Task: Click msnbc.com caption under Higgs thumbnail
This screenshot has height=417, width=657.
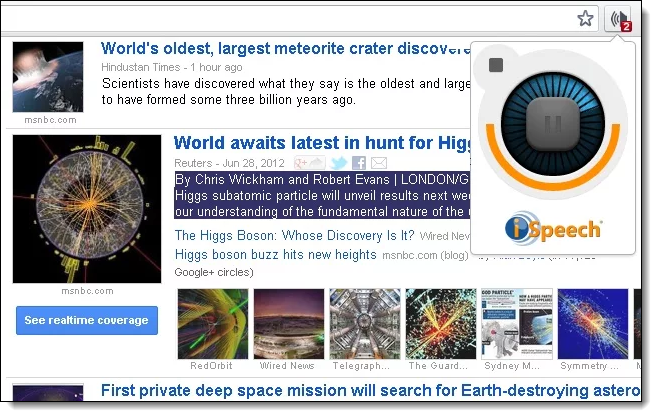Action: [87, 290]
